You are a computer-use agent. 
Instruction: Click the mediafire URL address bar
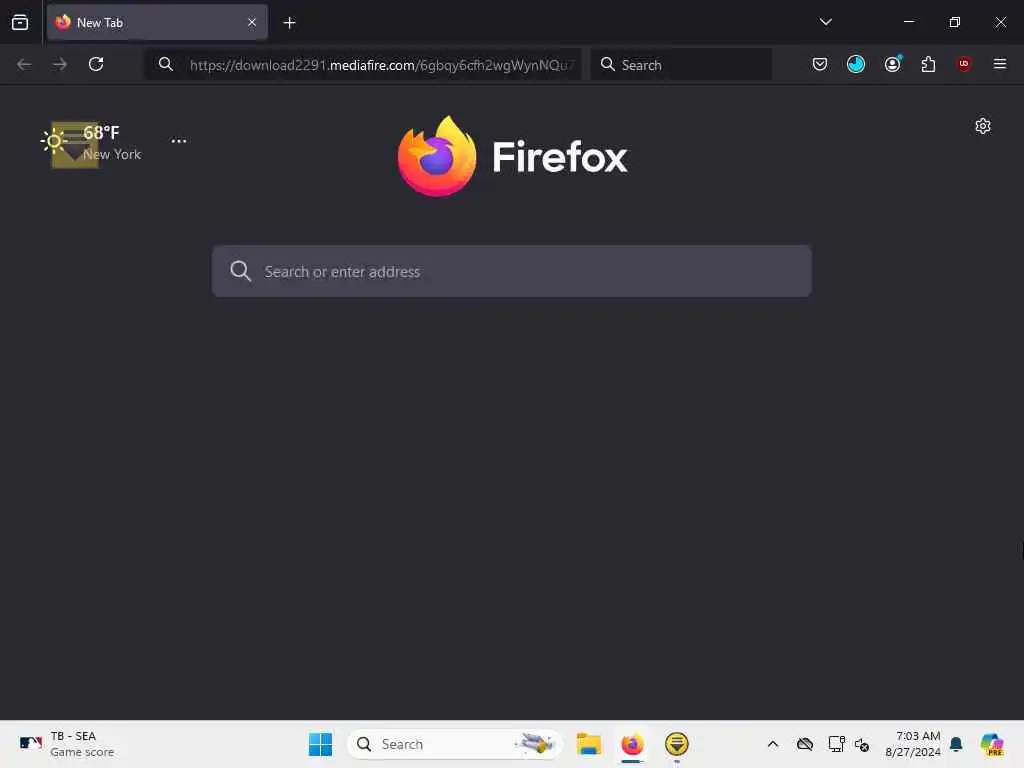[363, 65]
